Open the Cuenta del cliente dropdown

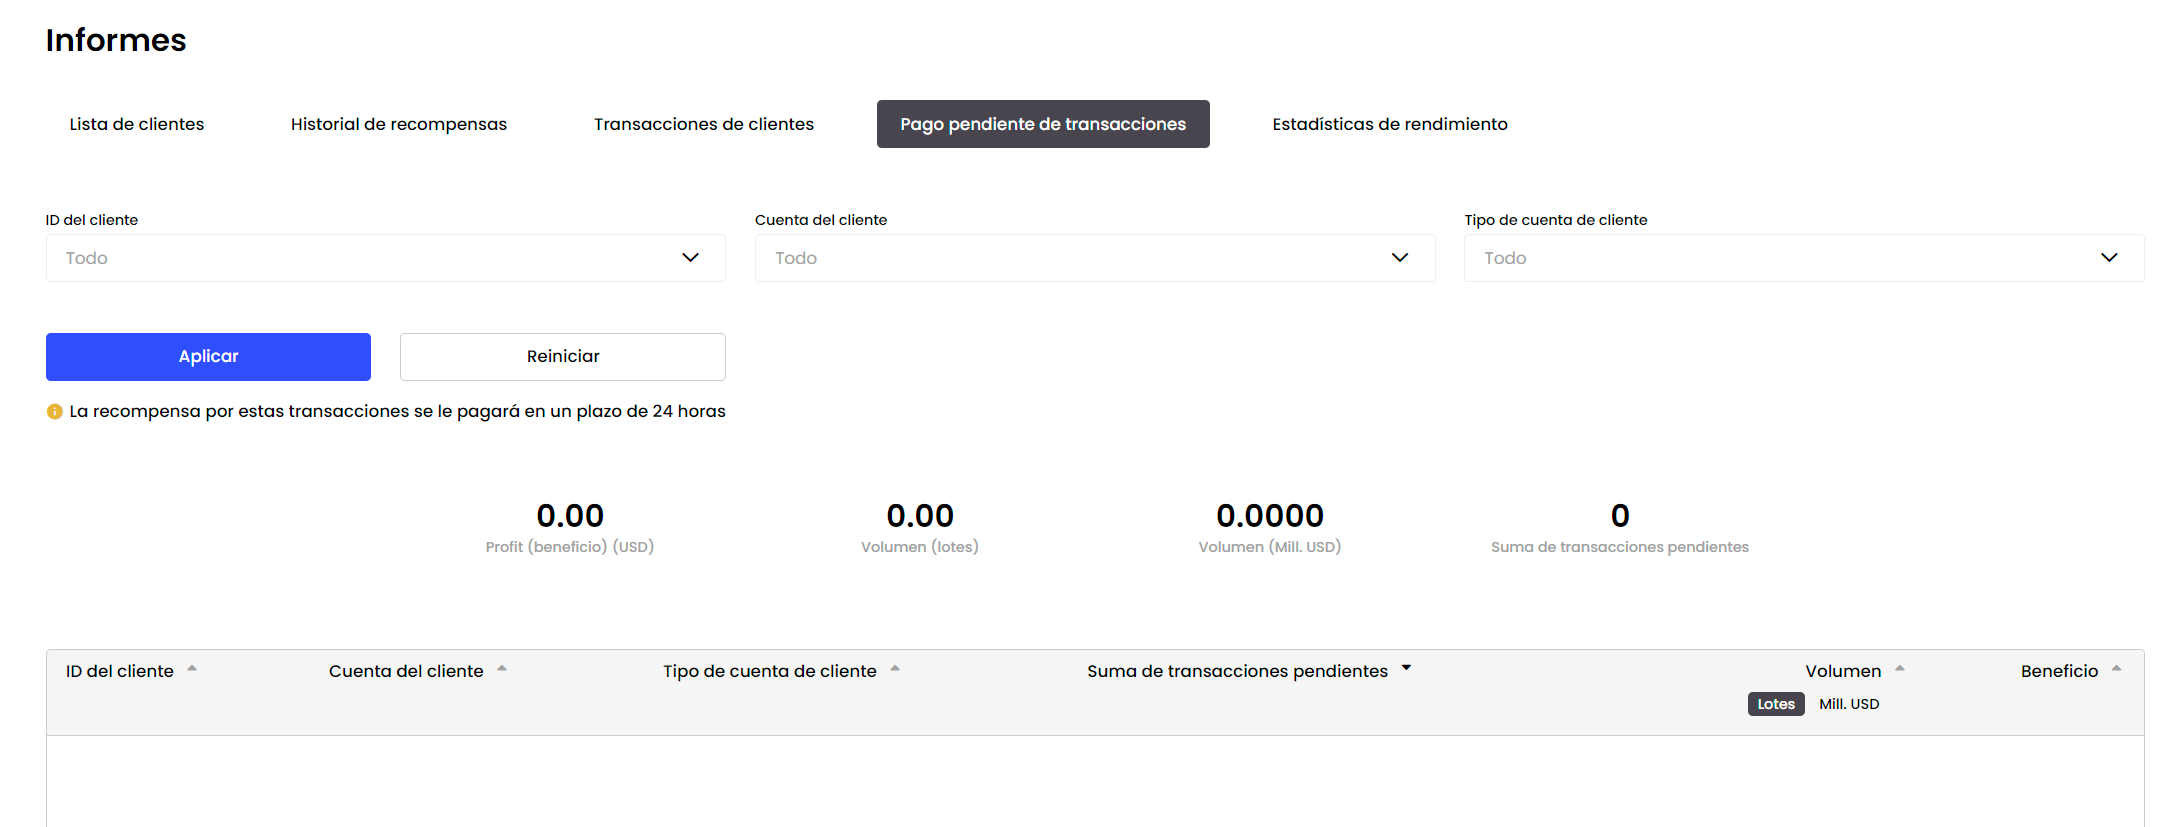[1095, 258]
